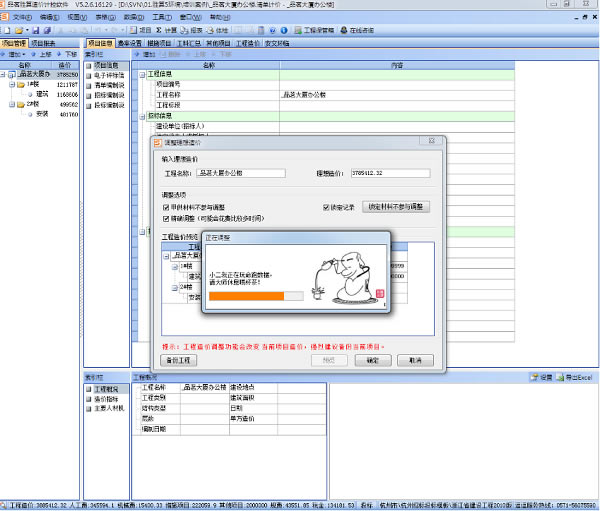600x511 pixels.
Task: Click the orange progress bar
Action: (247, 296)
